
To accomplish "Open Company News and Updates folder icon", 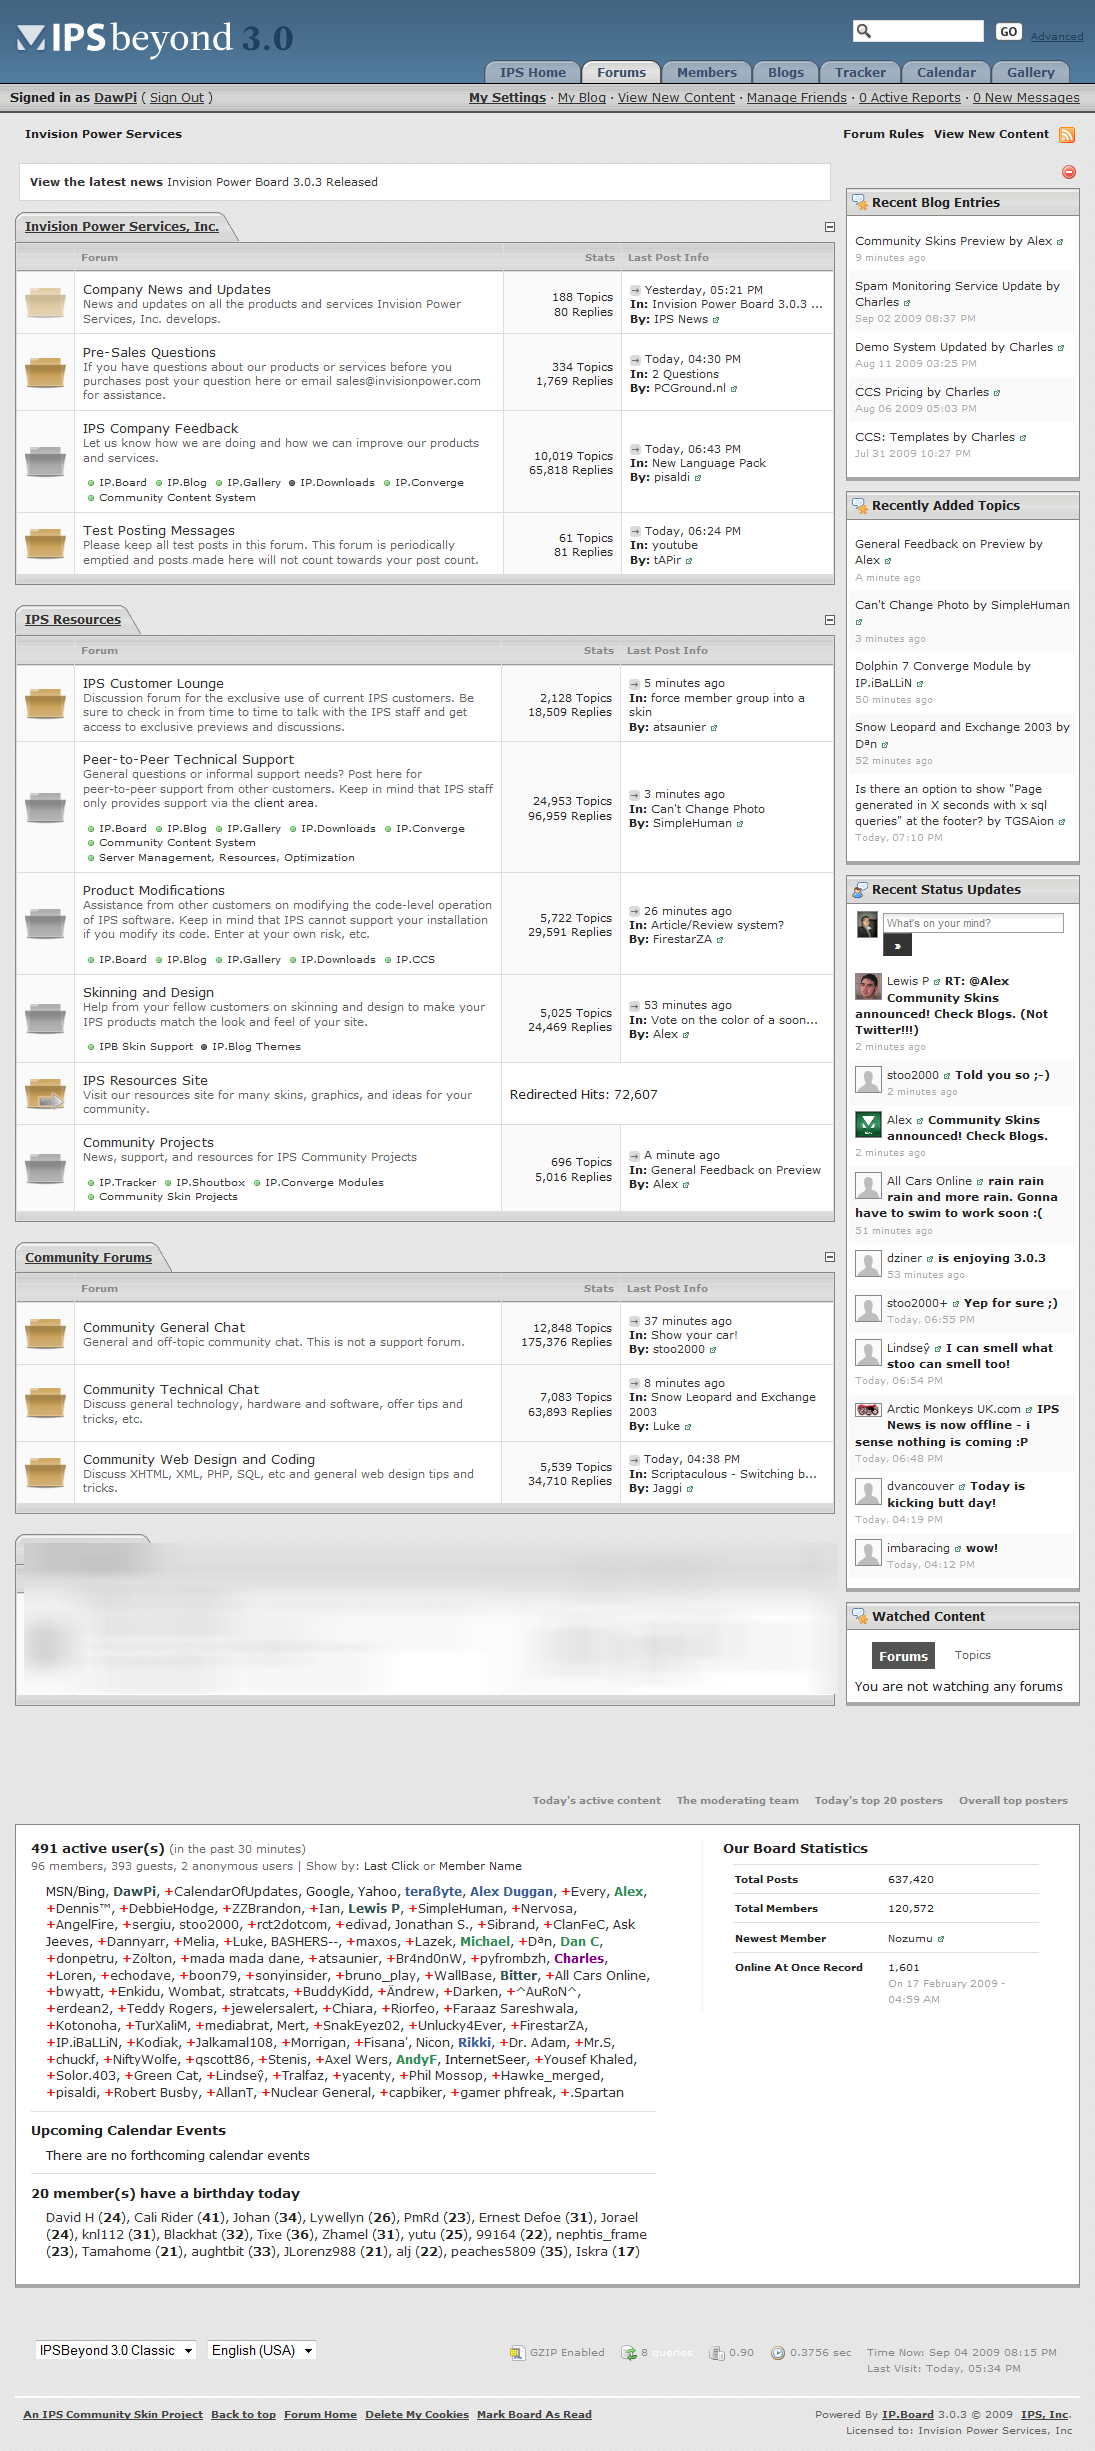I will (45, 302).
